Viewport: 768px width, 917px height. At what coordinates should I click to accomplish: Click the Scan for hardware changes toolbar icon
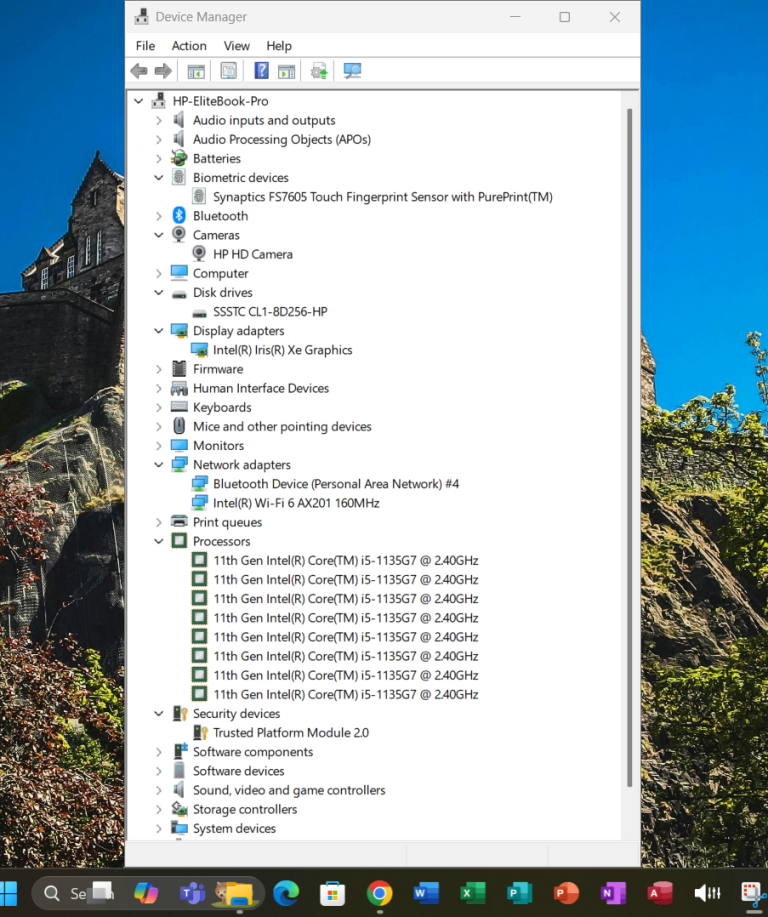pyautogui.click(x=352, y=71)
